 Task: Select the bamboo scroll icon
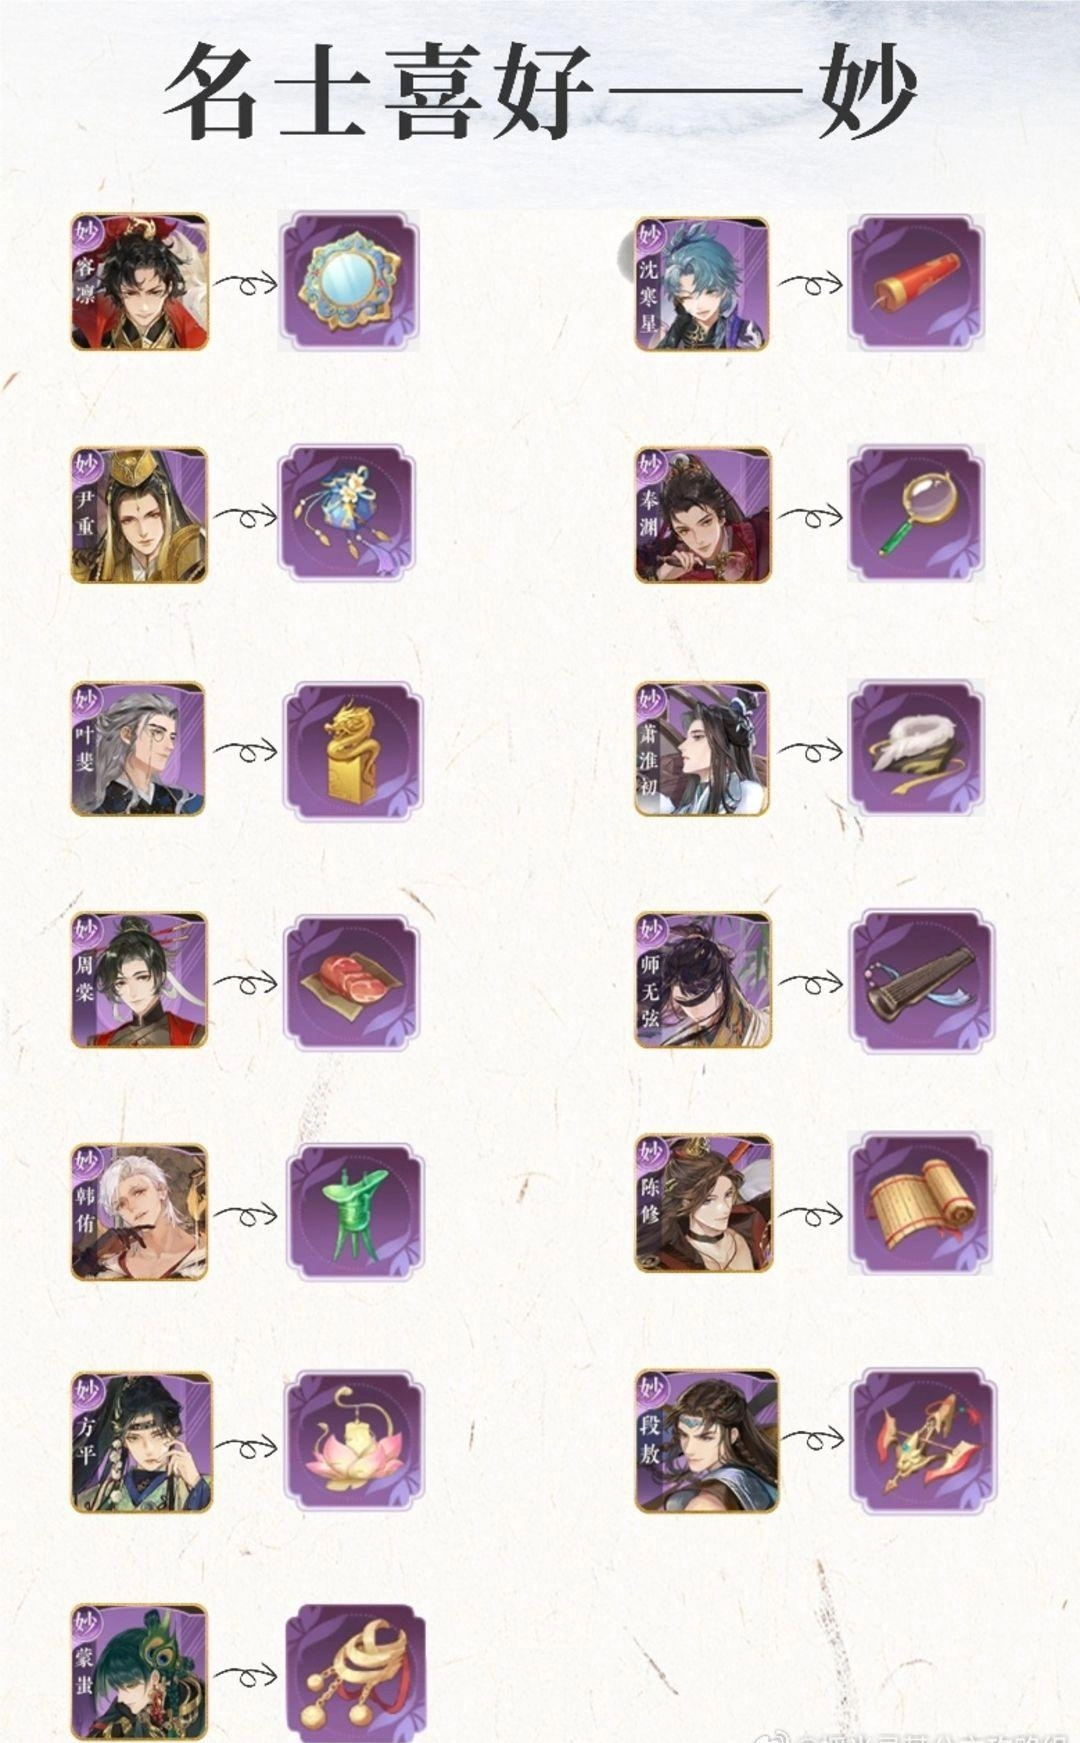click(x=920, y=1203)
